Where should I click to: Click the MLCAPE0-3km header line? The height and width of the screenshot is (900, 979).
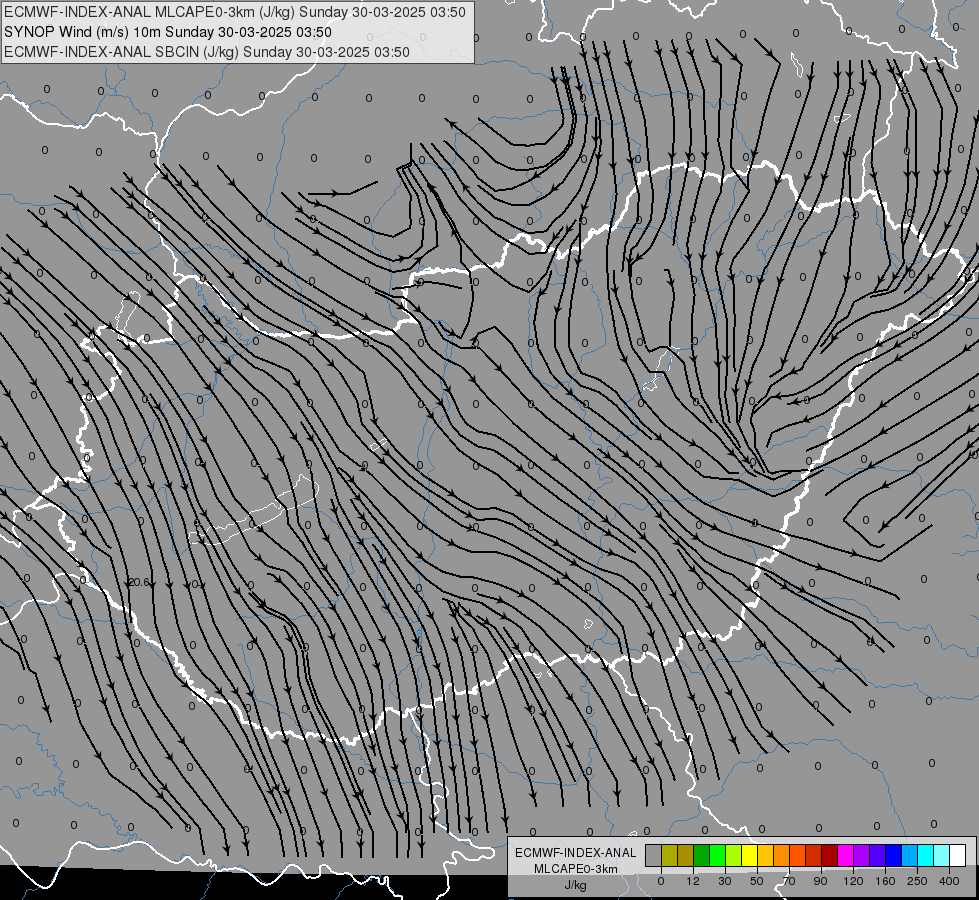pyautogui.click(x=235, y=12)
